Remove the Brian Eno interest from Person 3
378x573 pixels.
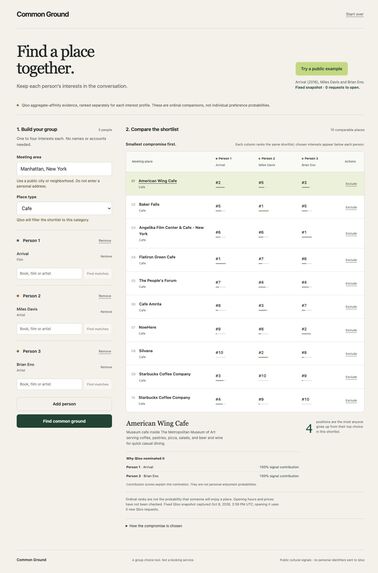coord(106,367)
